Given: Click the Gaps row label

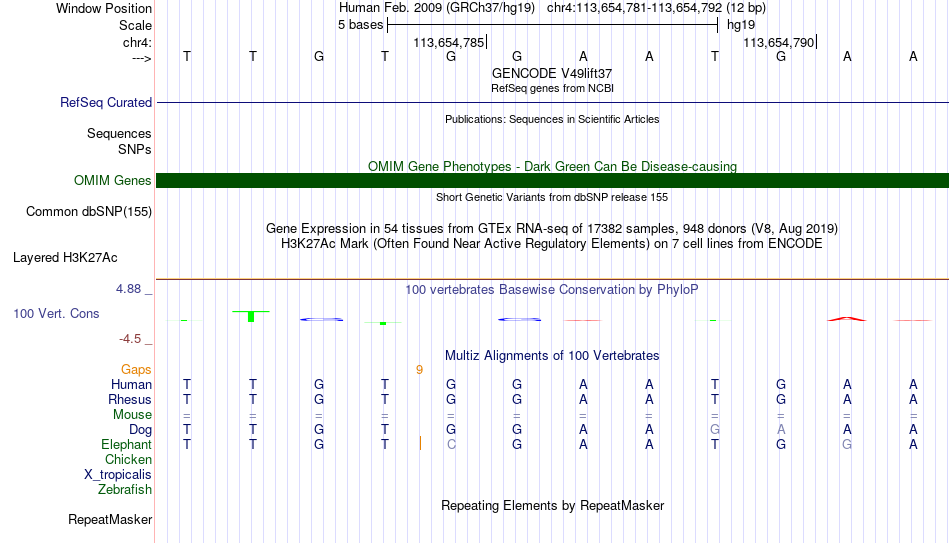Looking at the screenshot, I should coord(136,369).
